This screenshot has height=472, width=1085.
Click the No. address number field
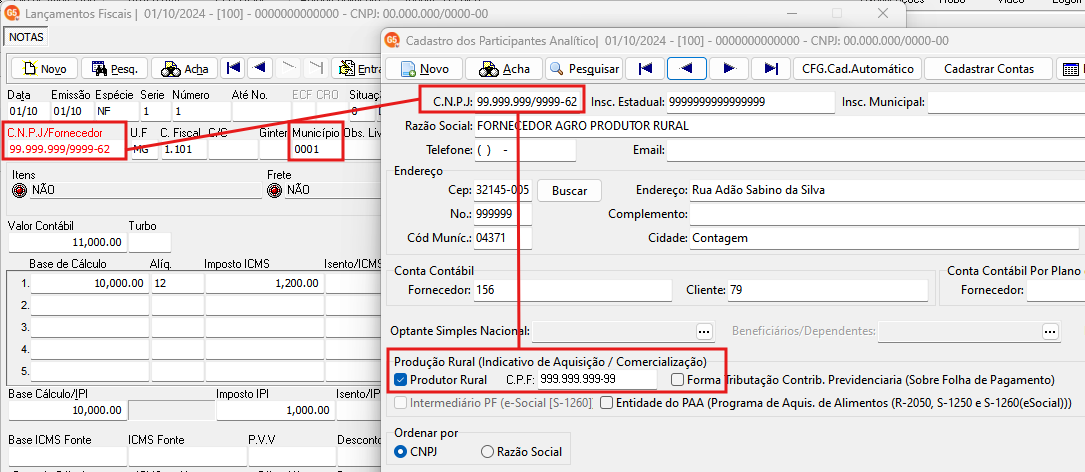503,214
